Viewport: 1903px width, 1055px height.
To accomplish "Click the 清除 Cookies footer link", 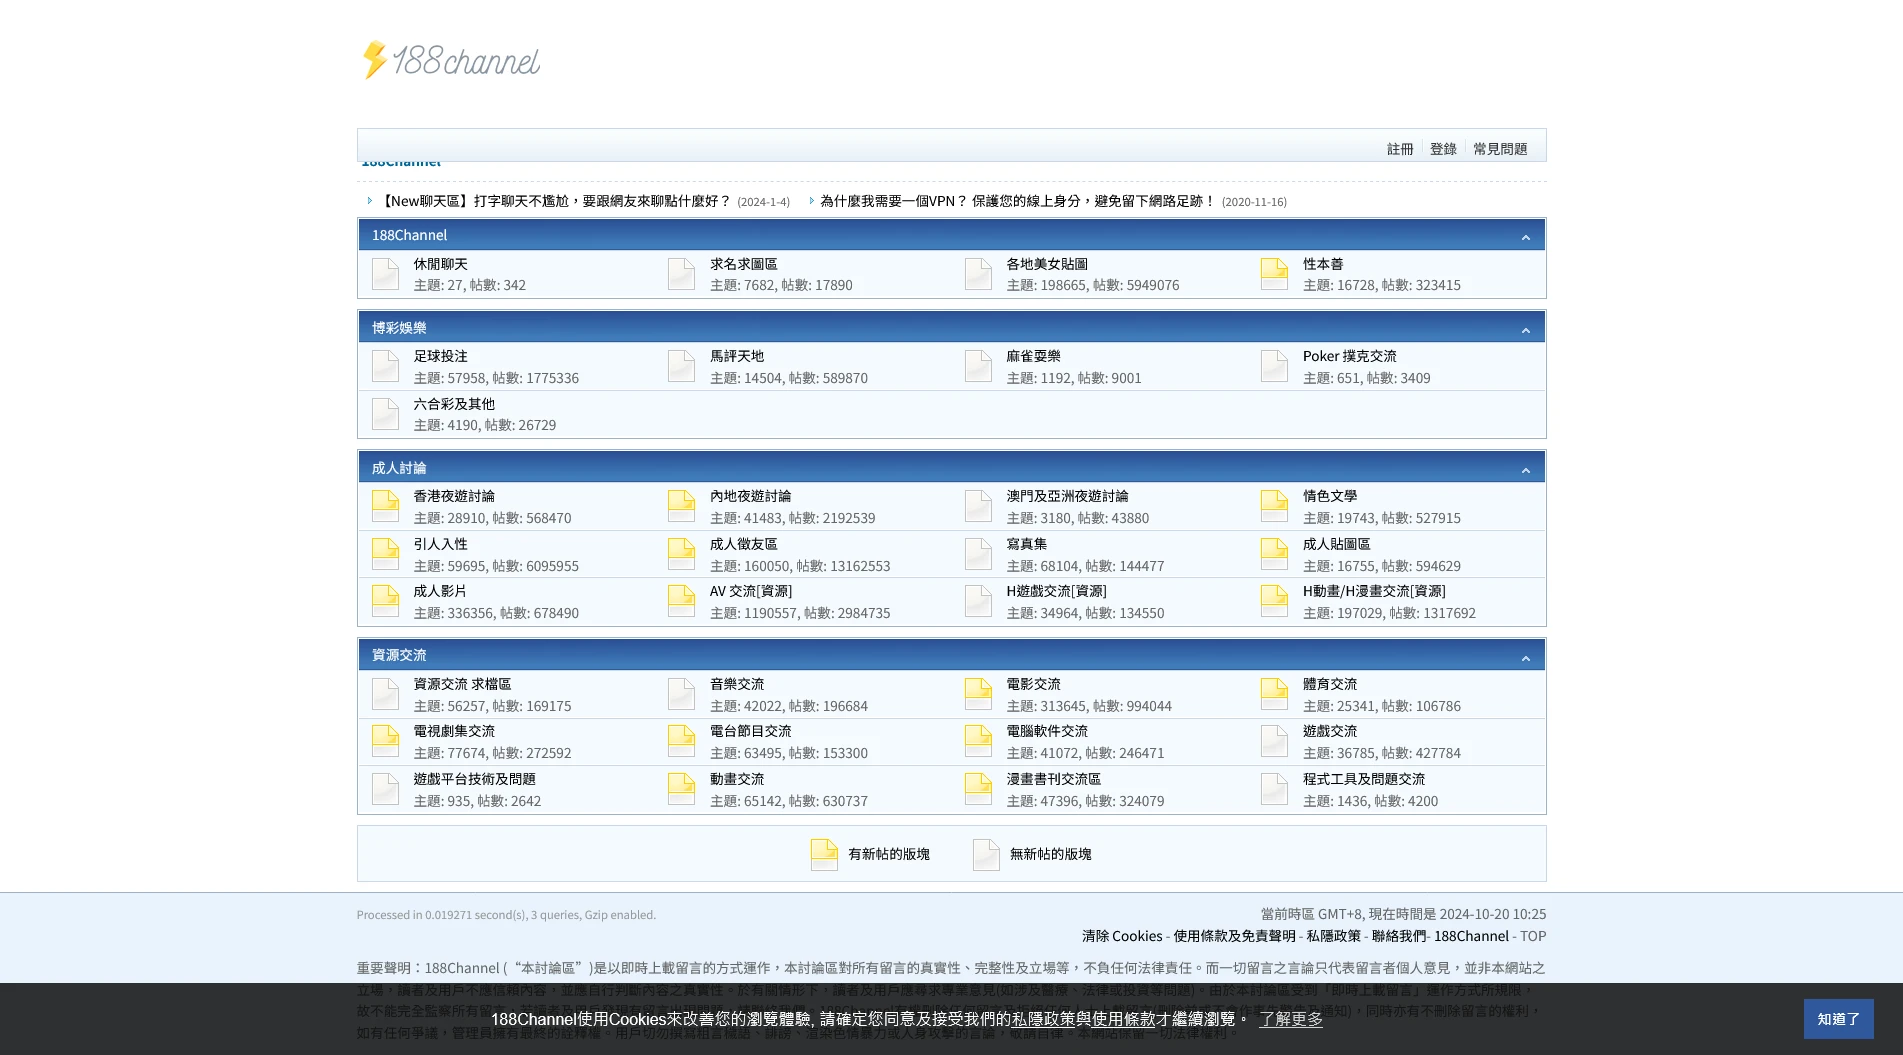I will (1122, 936).
